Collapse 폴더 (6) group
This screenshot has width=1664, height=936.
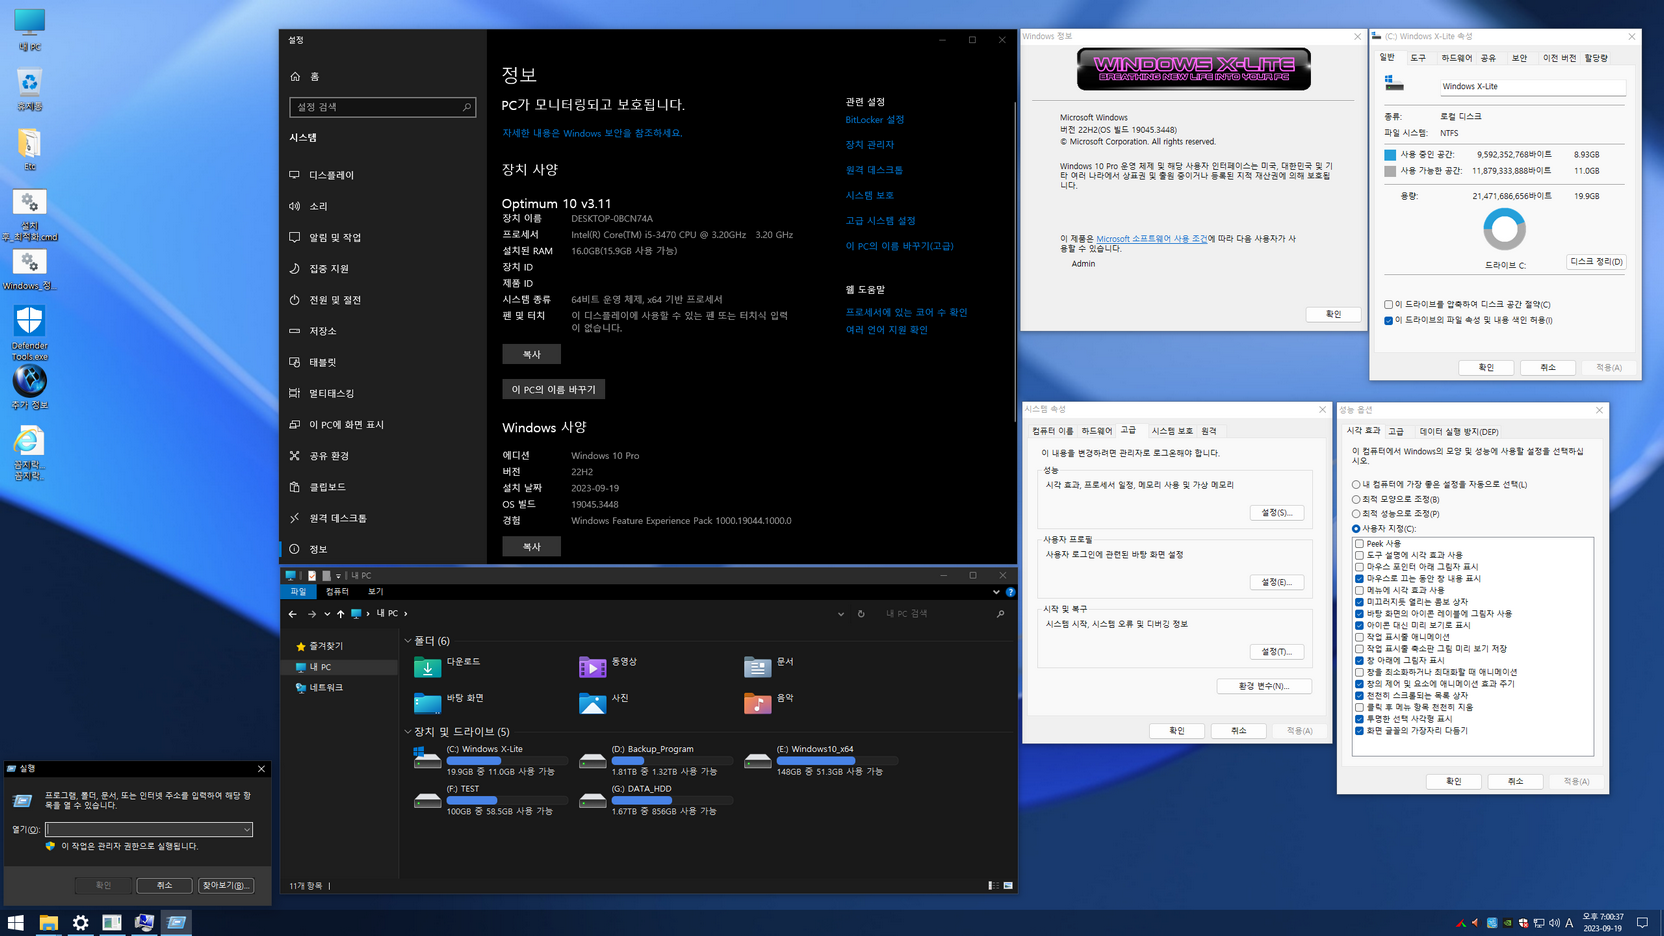(x=408, y=641)
